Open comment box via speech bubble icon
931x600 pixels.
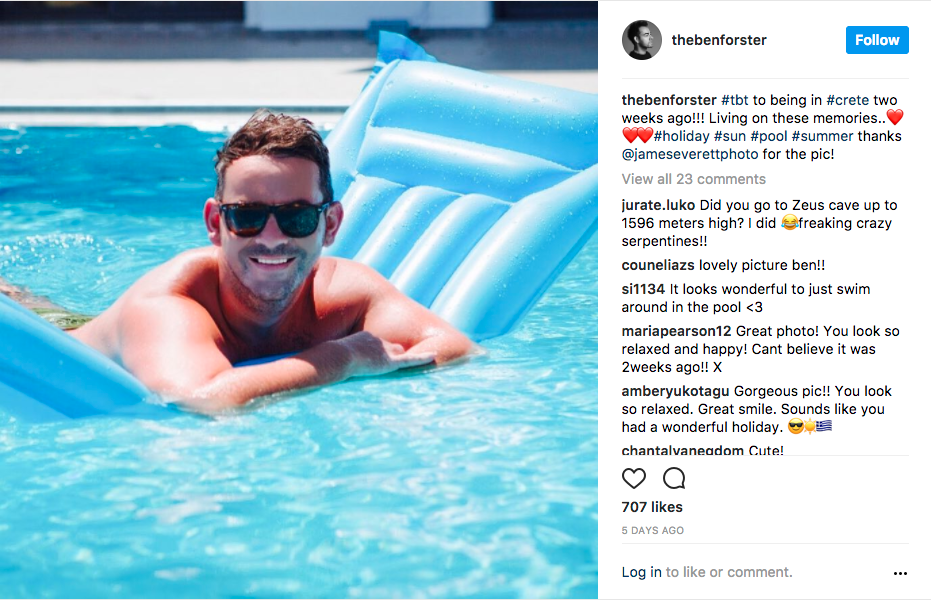(x=674, y=478)
